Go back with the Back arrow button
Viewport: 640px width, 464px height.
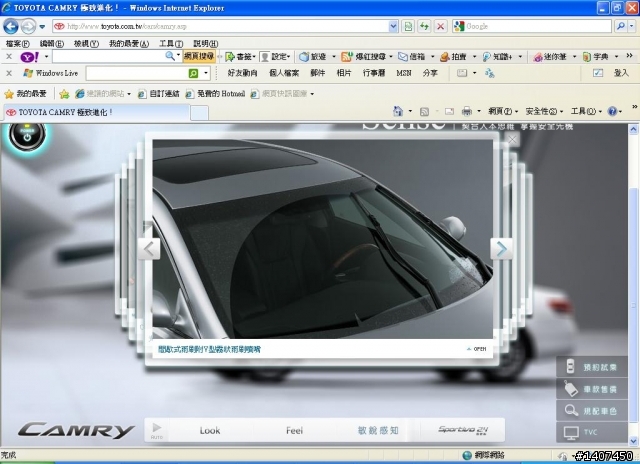pos(11,27)
